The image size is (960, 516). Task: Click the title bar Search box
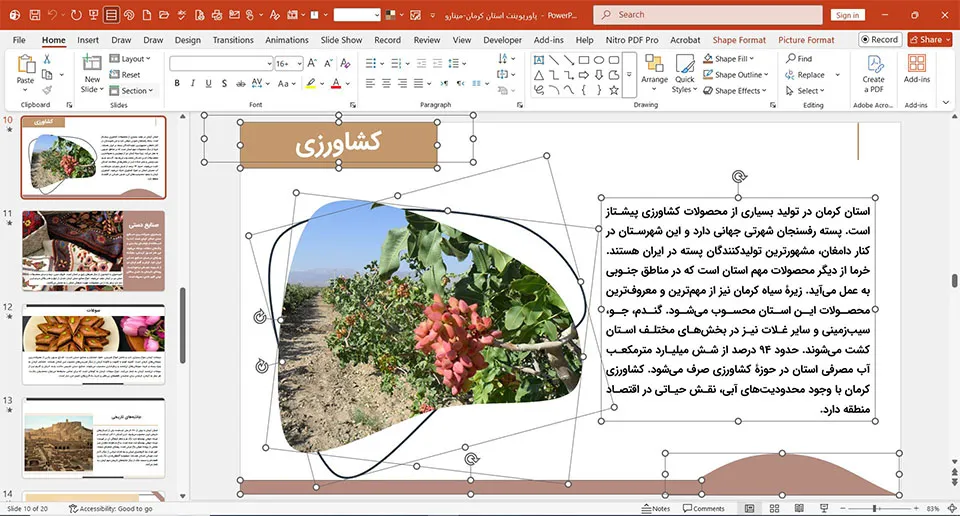coord(708,15)
